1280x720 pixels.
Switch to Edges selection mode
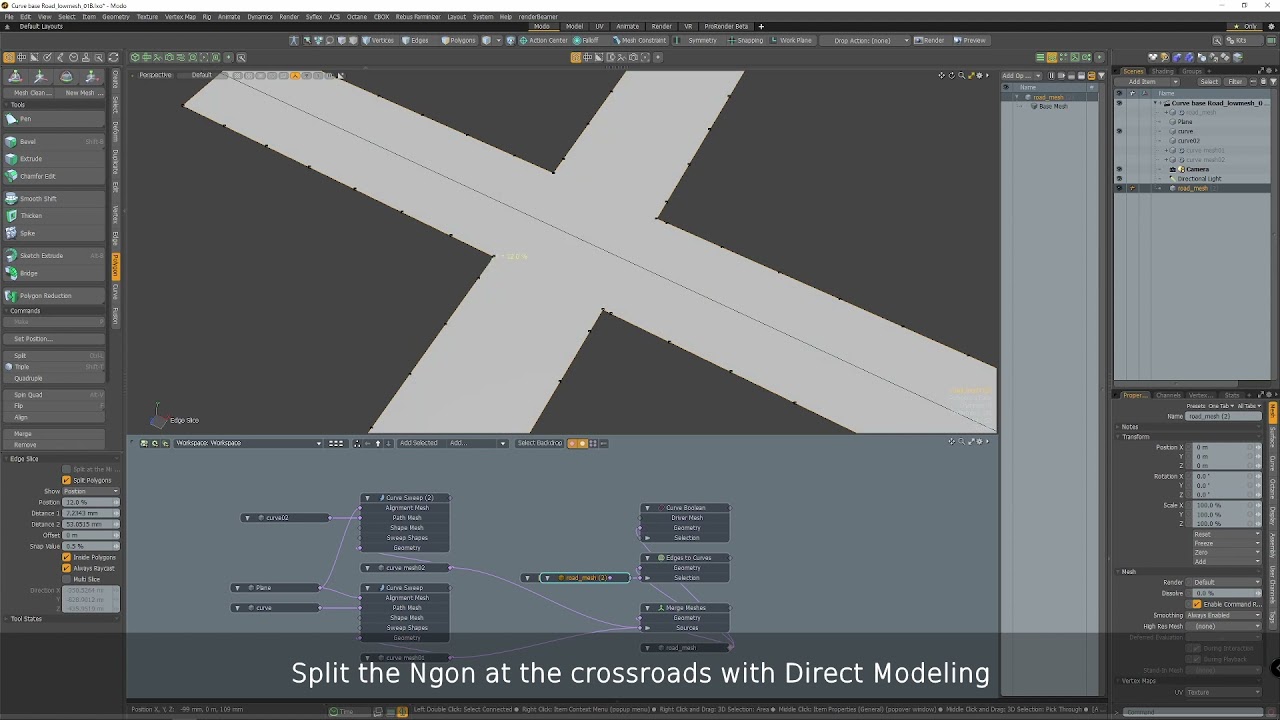pyautogui.click(x=416, y=40)
